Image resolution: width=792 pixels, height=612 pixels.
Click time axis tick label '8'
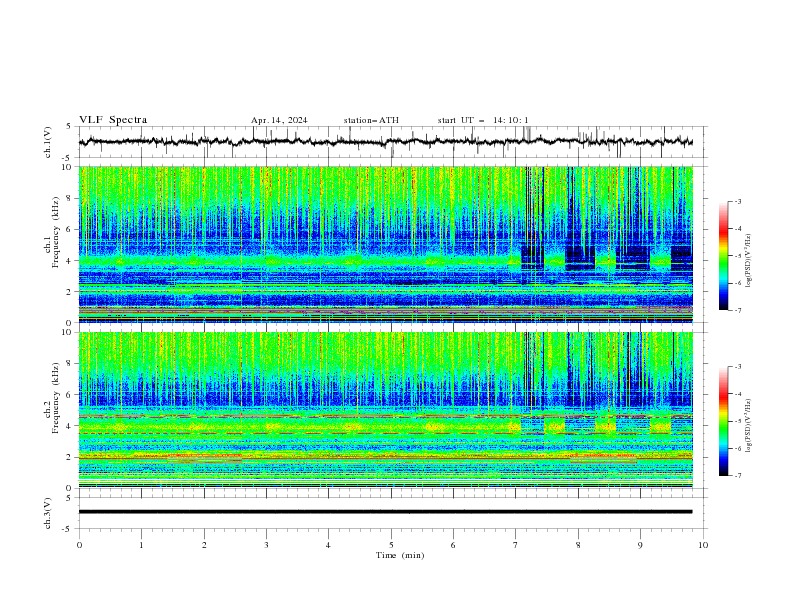click(x=578, y=545)
